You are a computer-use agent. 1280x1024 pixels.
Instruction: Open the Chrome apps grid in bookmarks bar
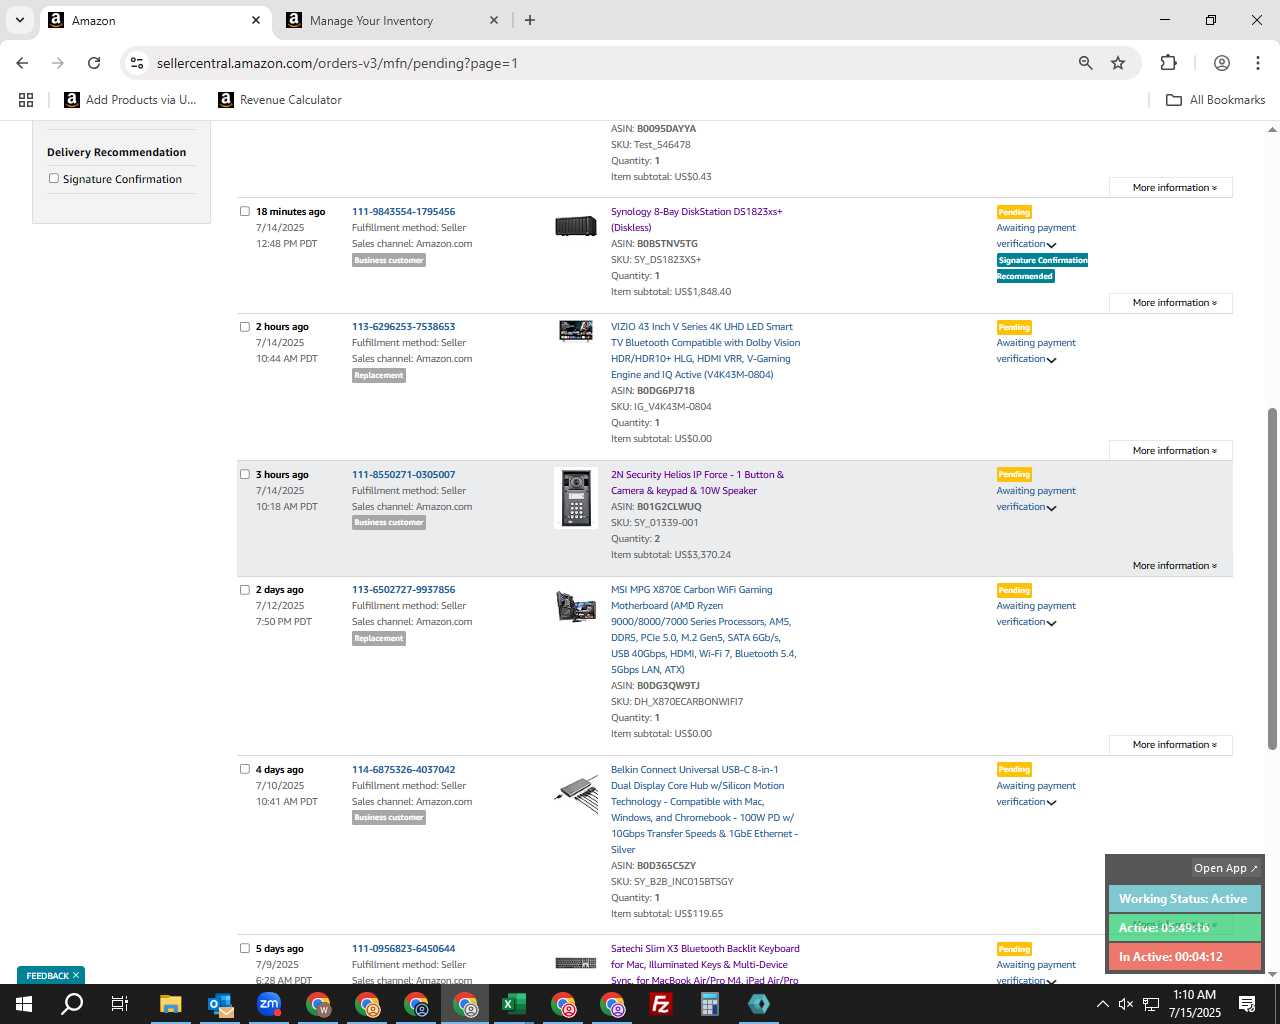[26, 100]
